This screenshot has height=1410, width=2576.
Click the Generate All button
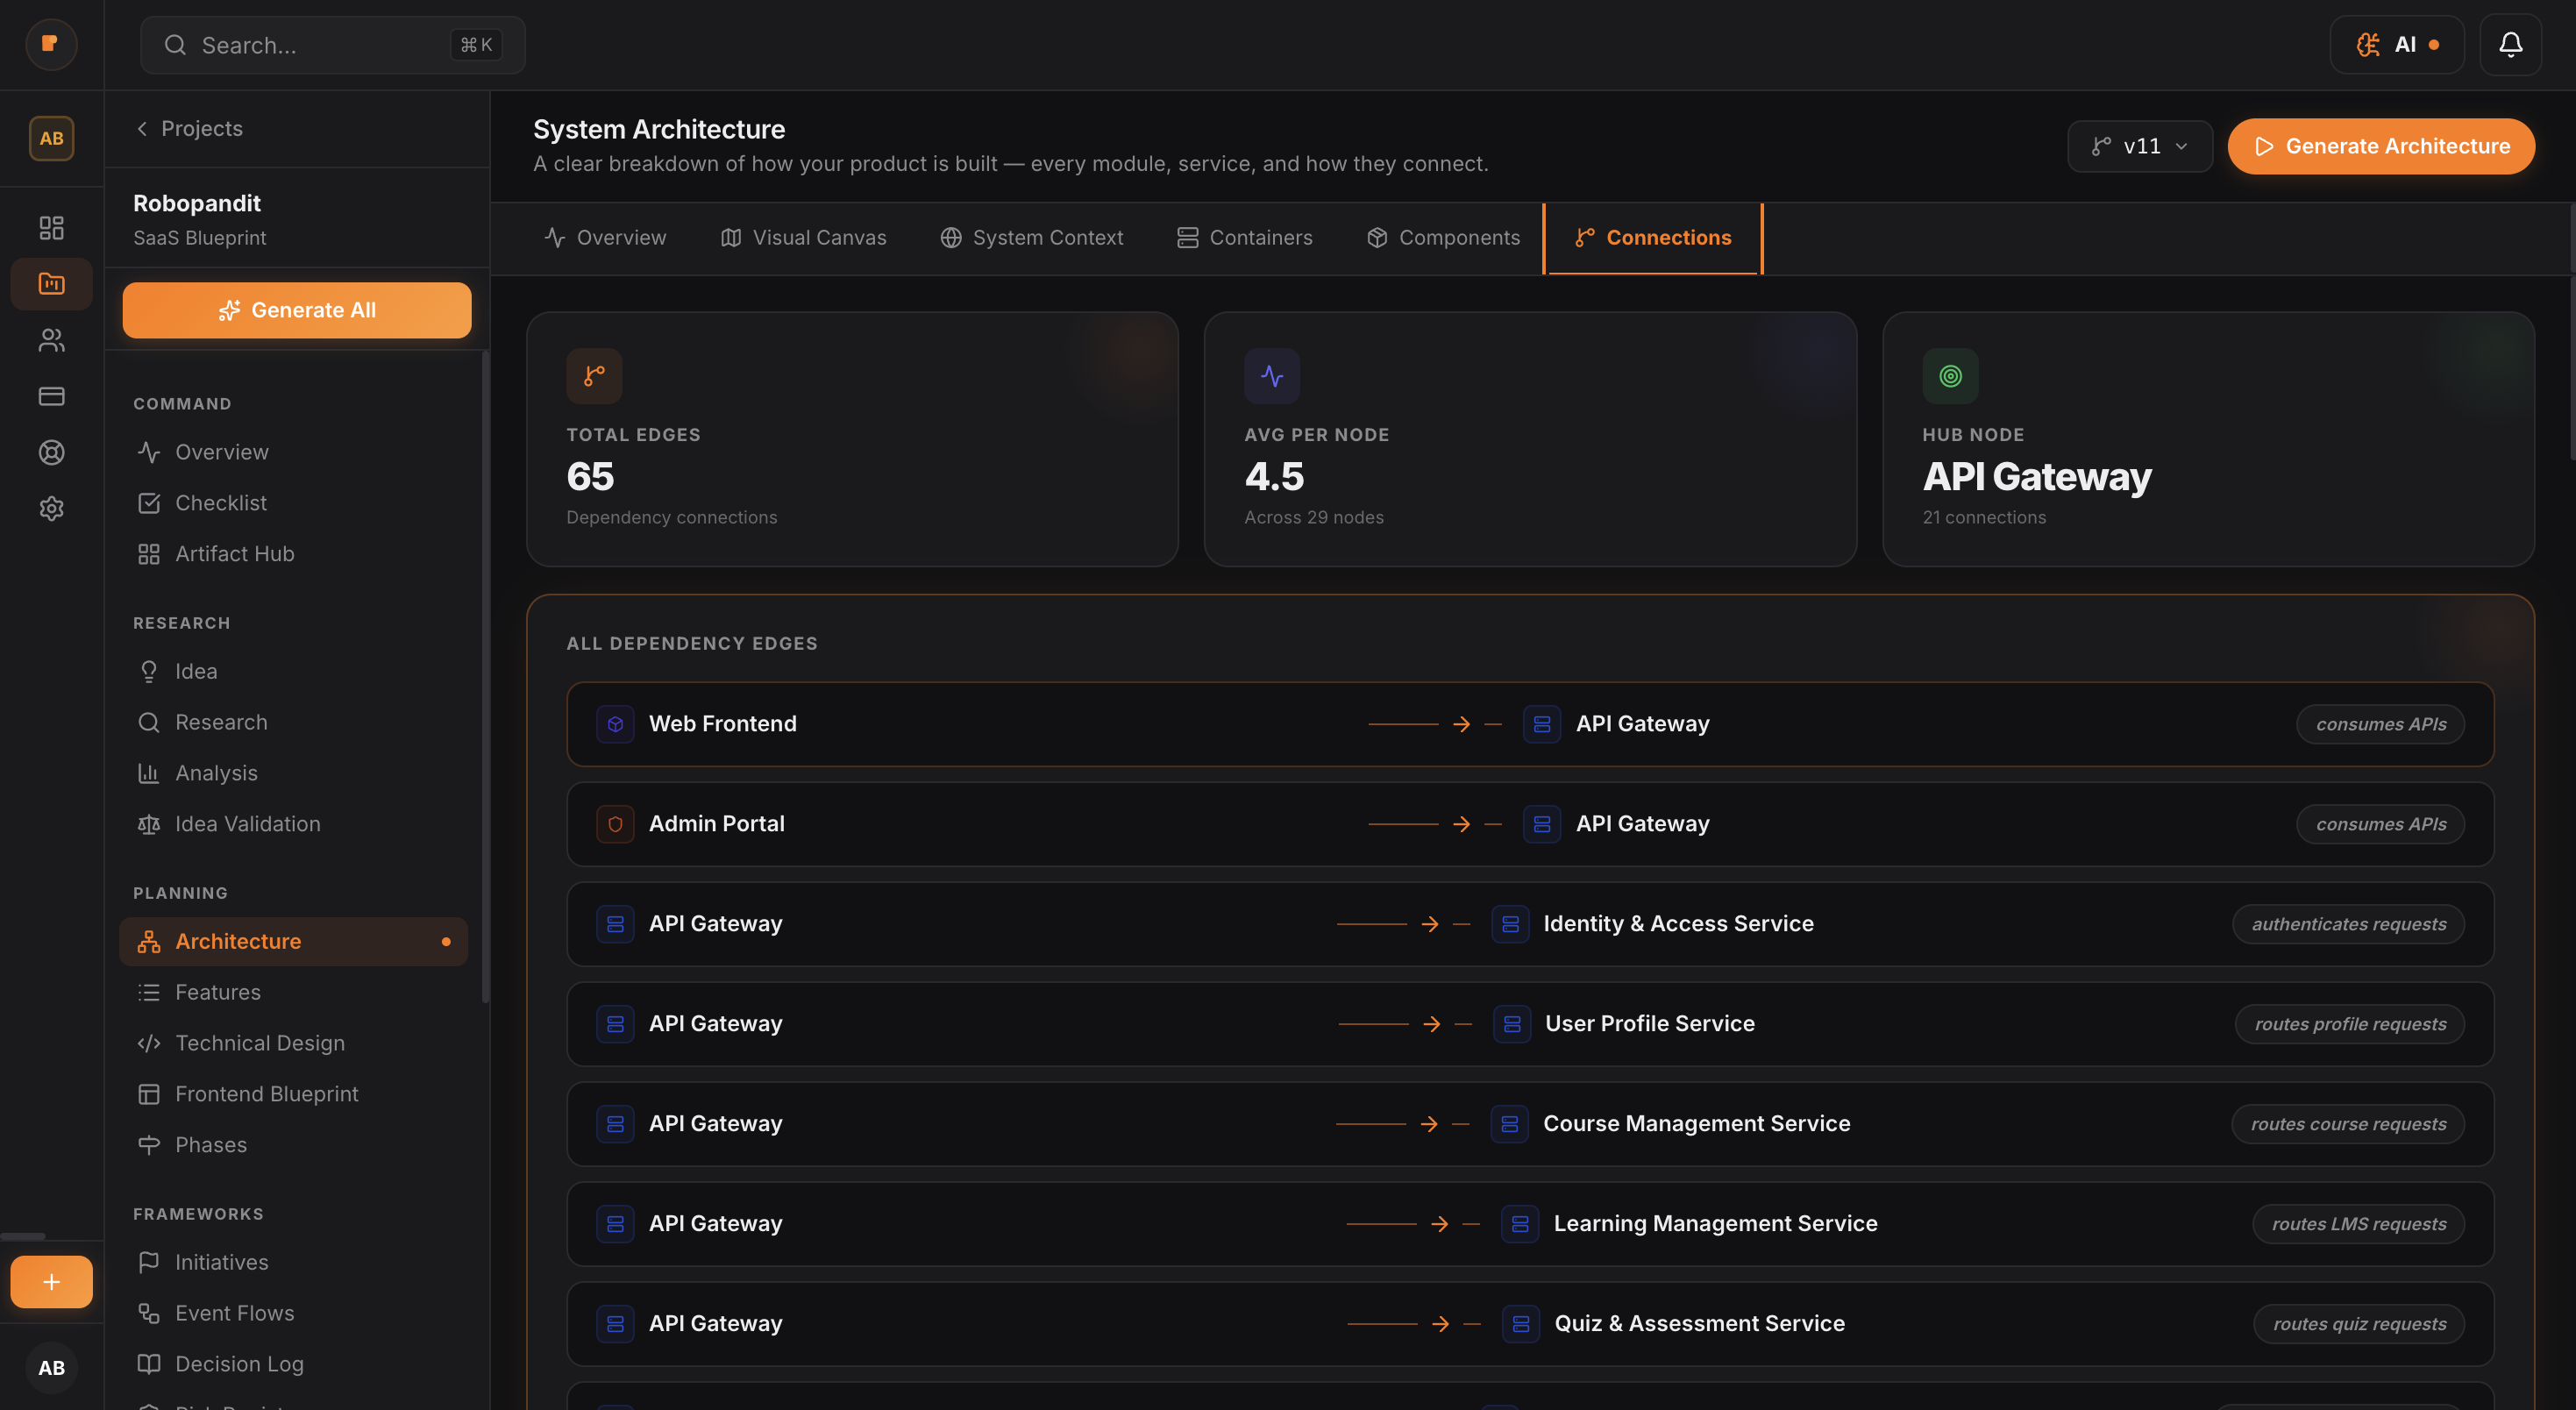tap(297, 310)
